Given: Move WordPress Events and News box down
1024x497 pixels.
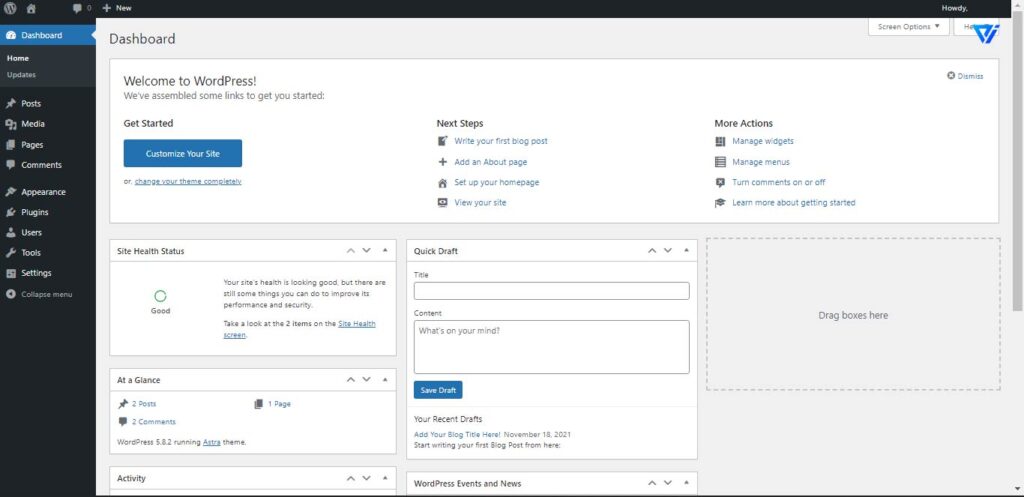Looking at the screenshot, I should point(667,483).
